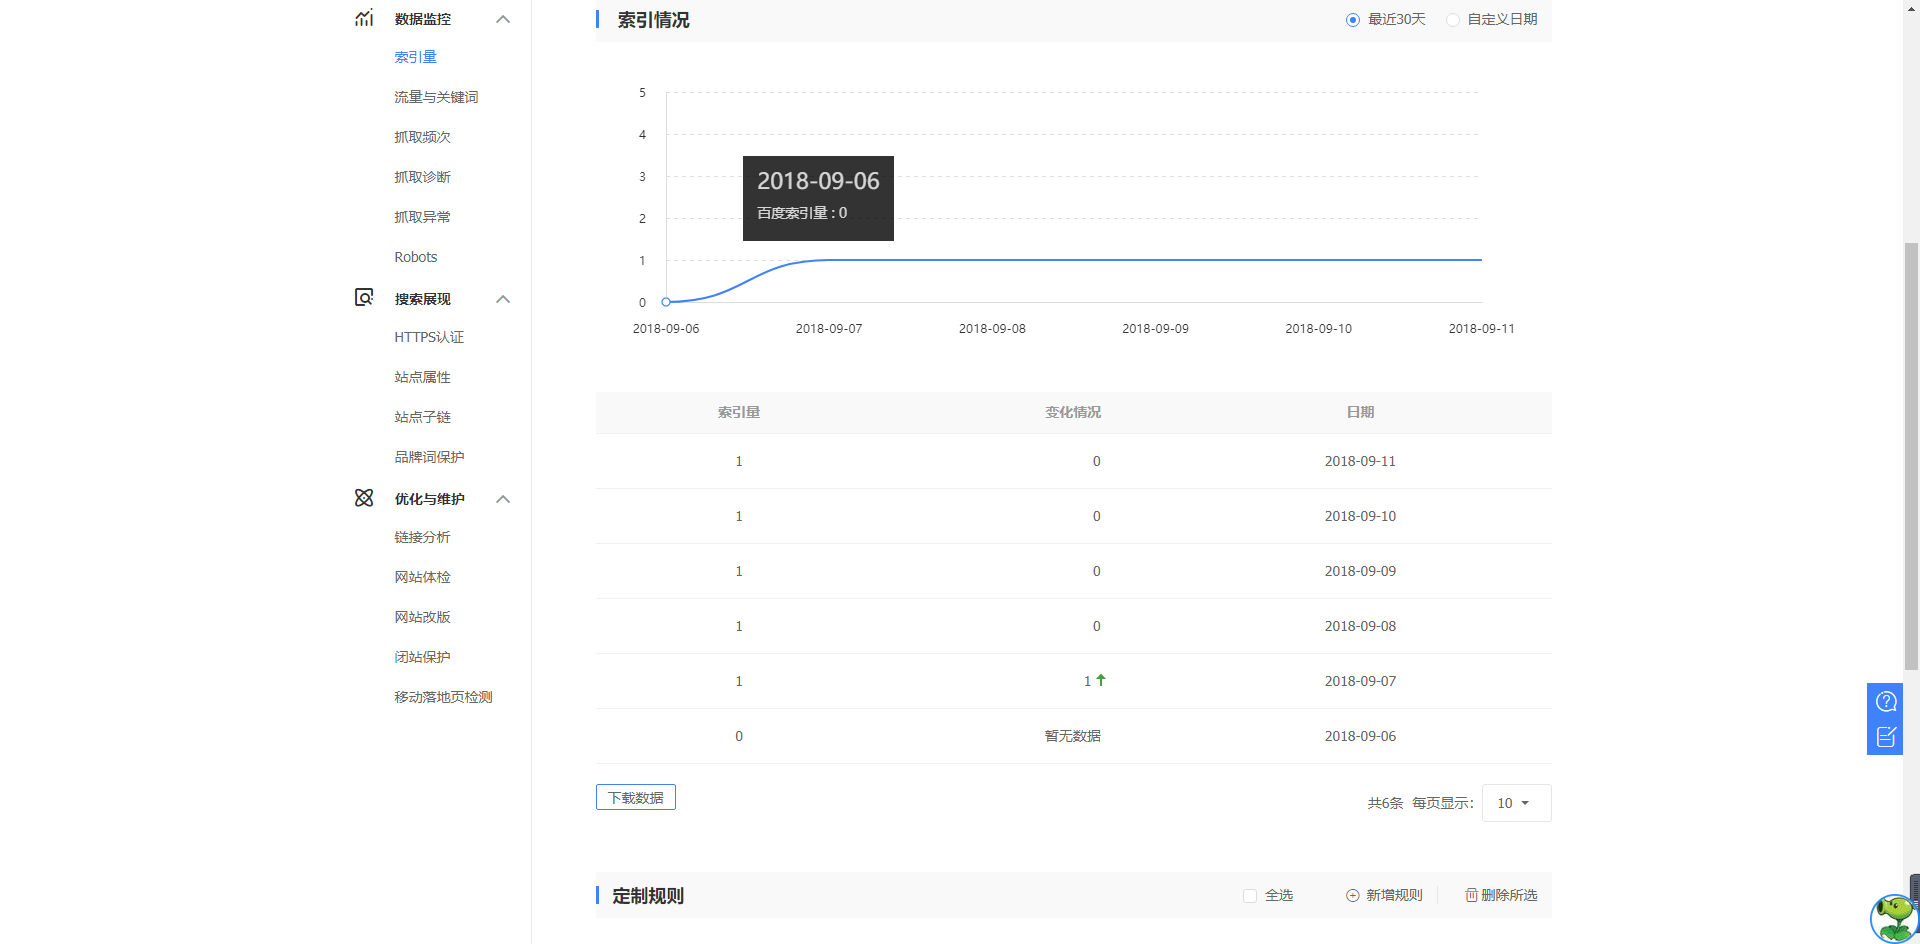Viewport: 1920px width, 944px height.
Task: Open the HTTPS认证 page link
Action: 428,336
